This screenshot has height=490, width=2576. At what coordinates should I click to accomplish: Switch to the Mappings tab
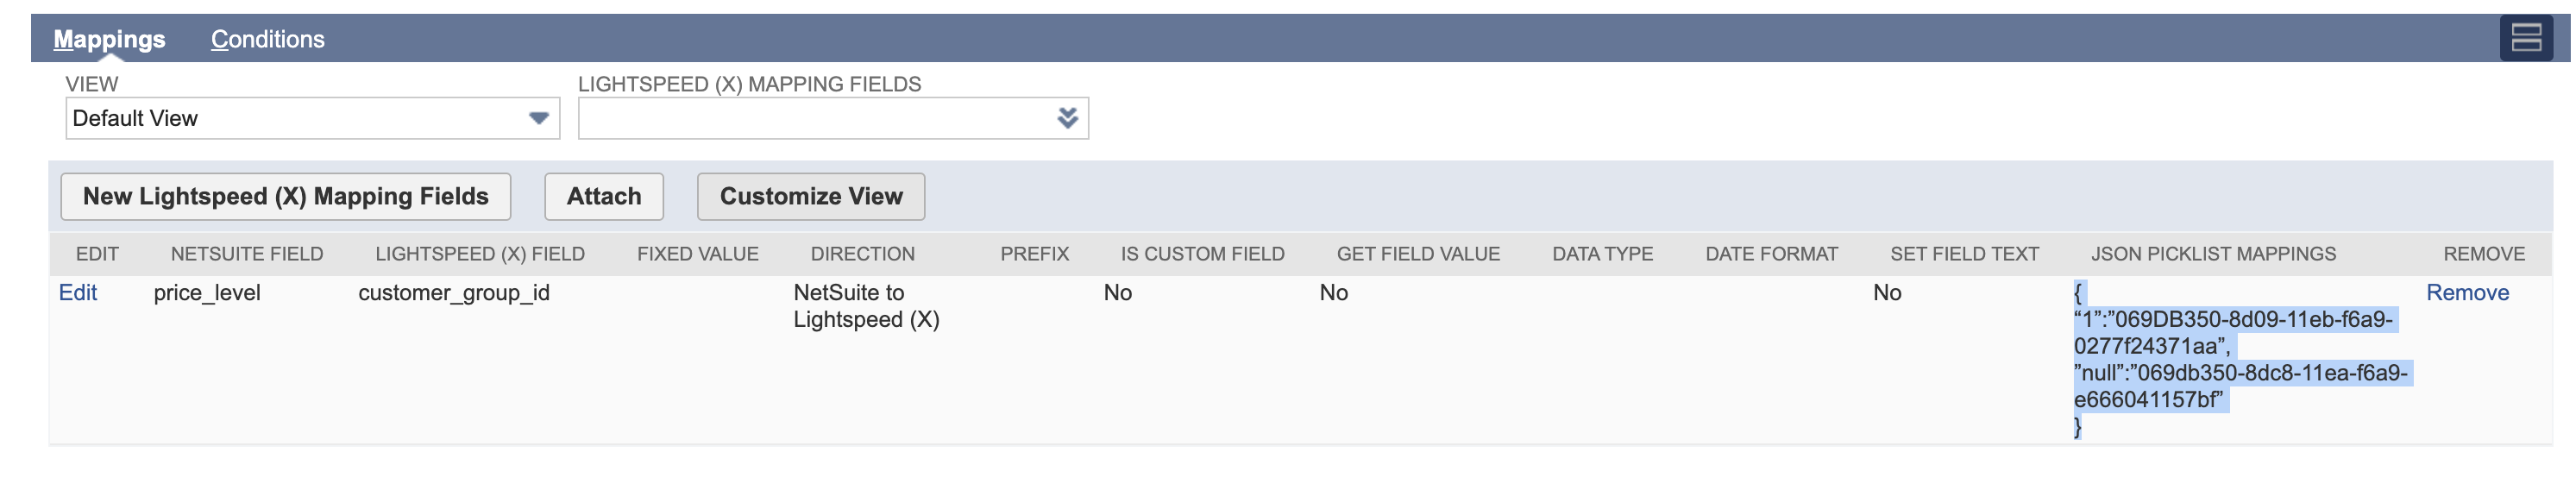point(109,39)
